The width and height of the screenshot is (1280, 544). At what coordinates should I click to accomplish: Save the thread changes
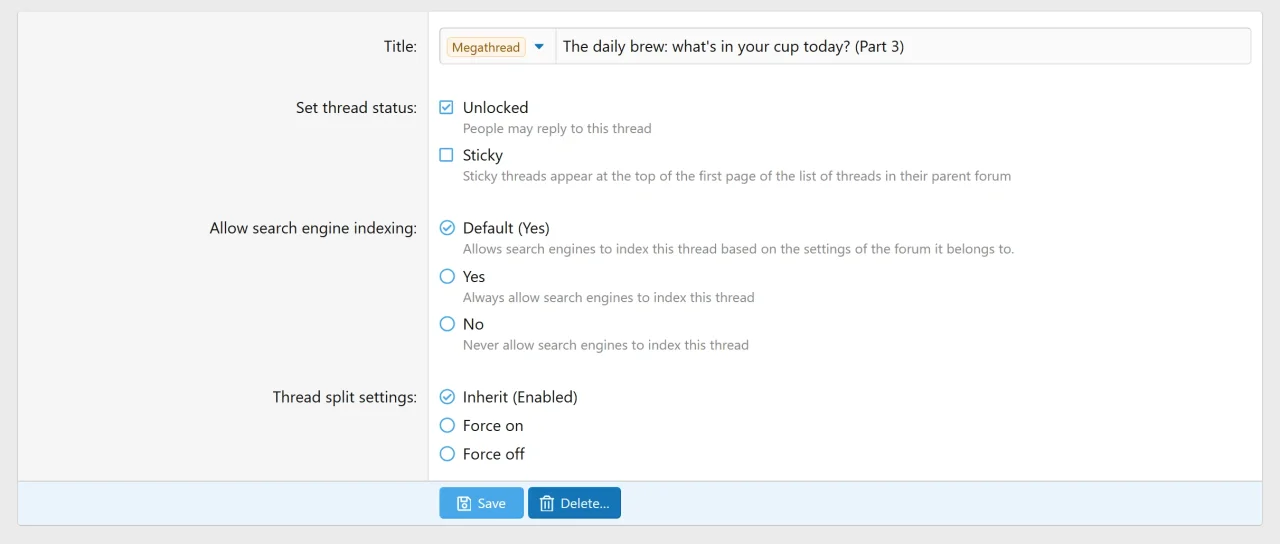[x=481, y=503]
